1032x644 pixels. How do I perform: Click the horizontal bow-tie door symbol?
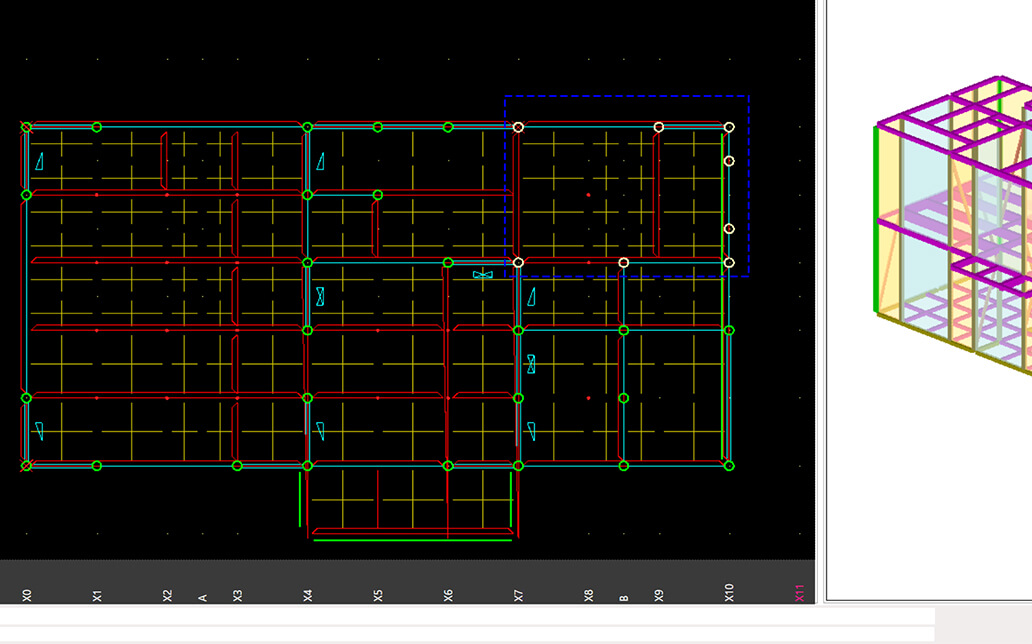tap(483, 275)
